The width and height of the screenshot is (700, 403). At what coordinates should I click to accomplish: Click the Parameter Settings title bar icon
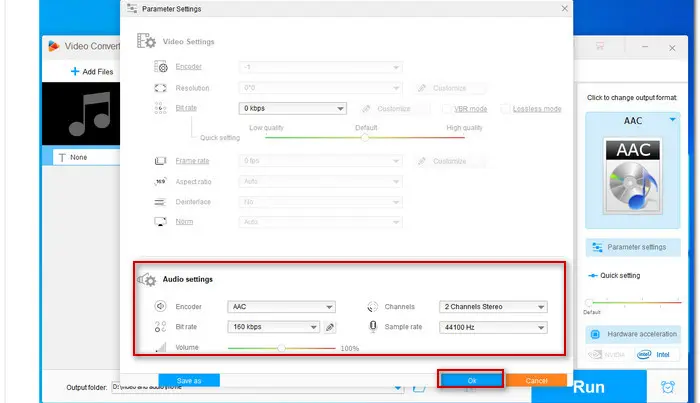click(x=132, y=8)
